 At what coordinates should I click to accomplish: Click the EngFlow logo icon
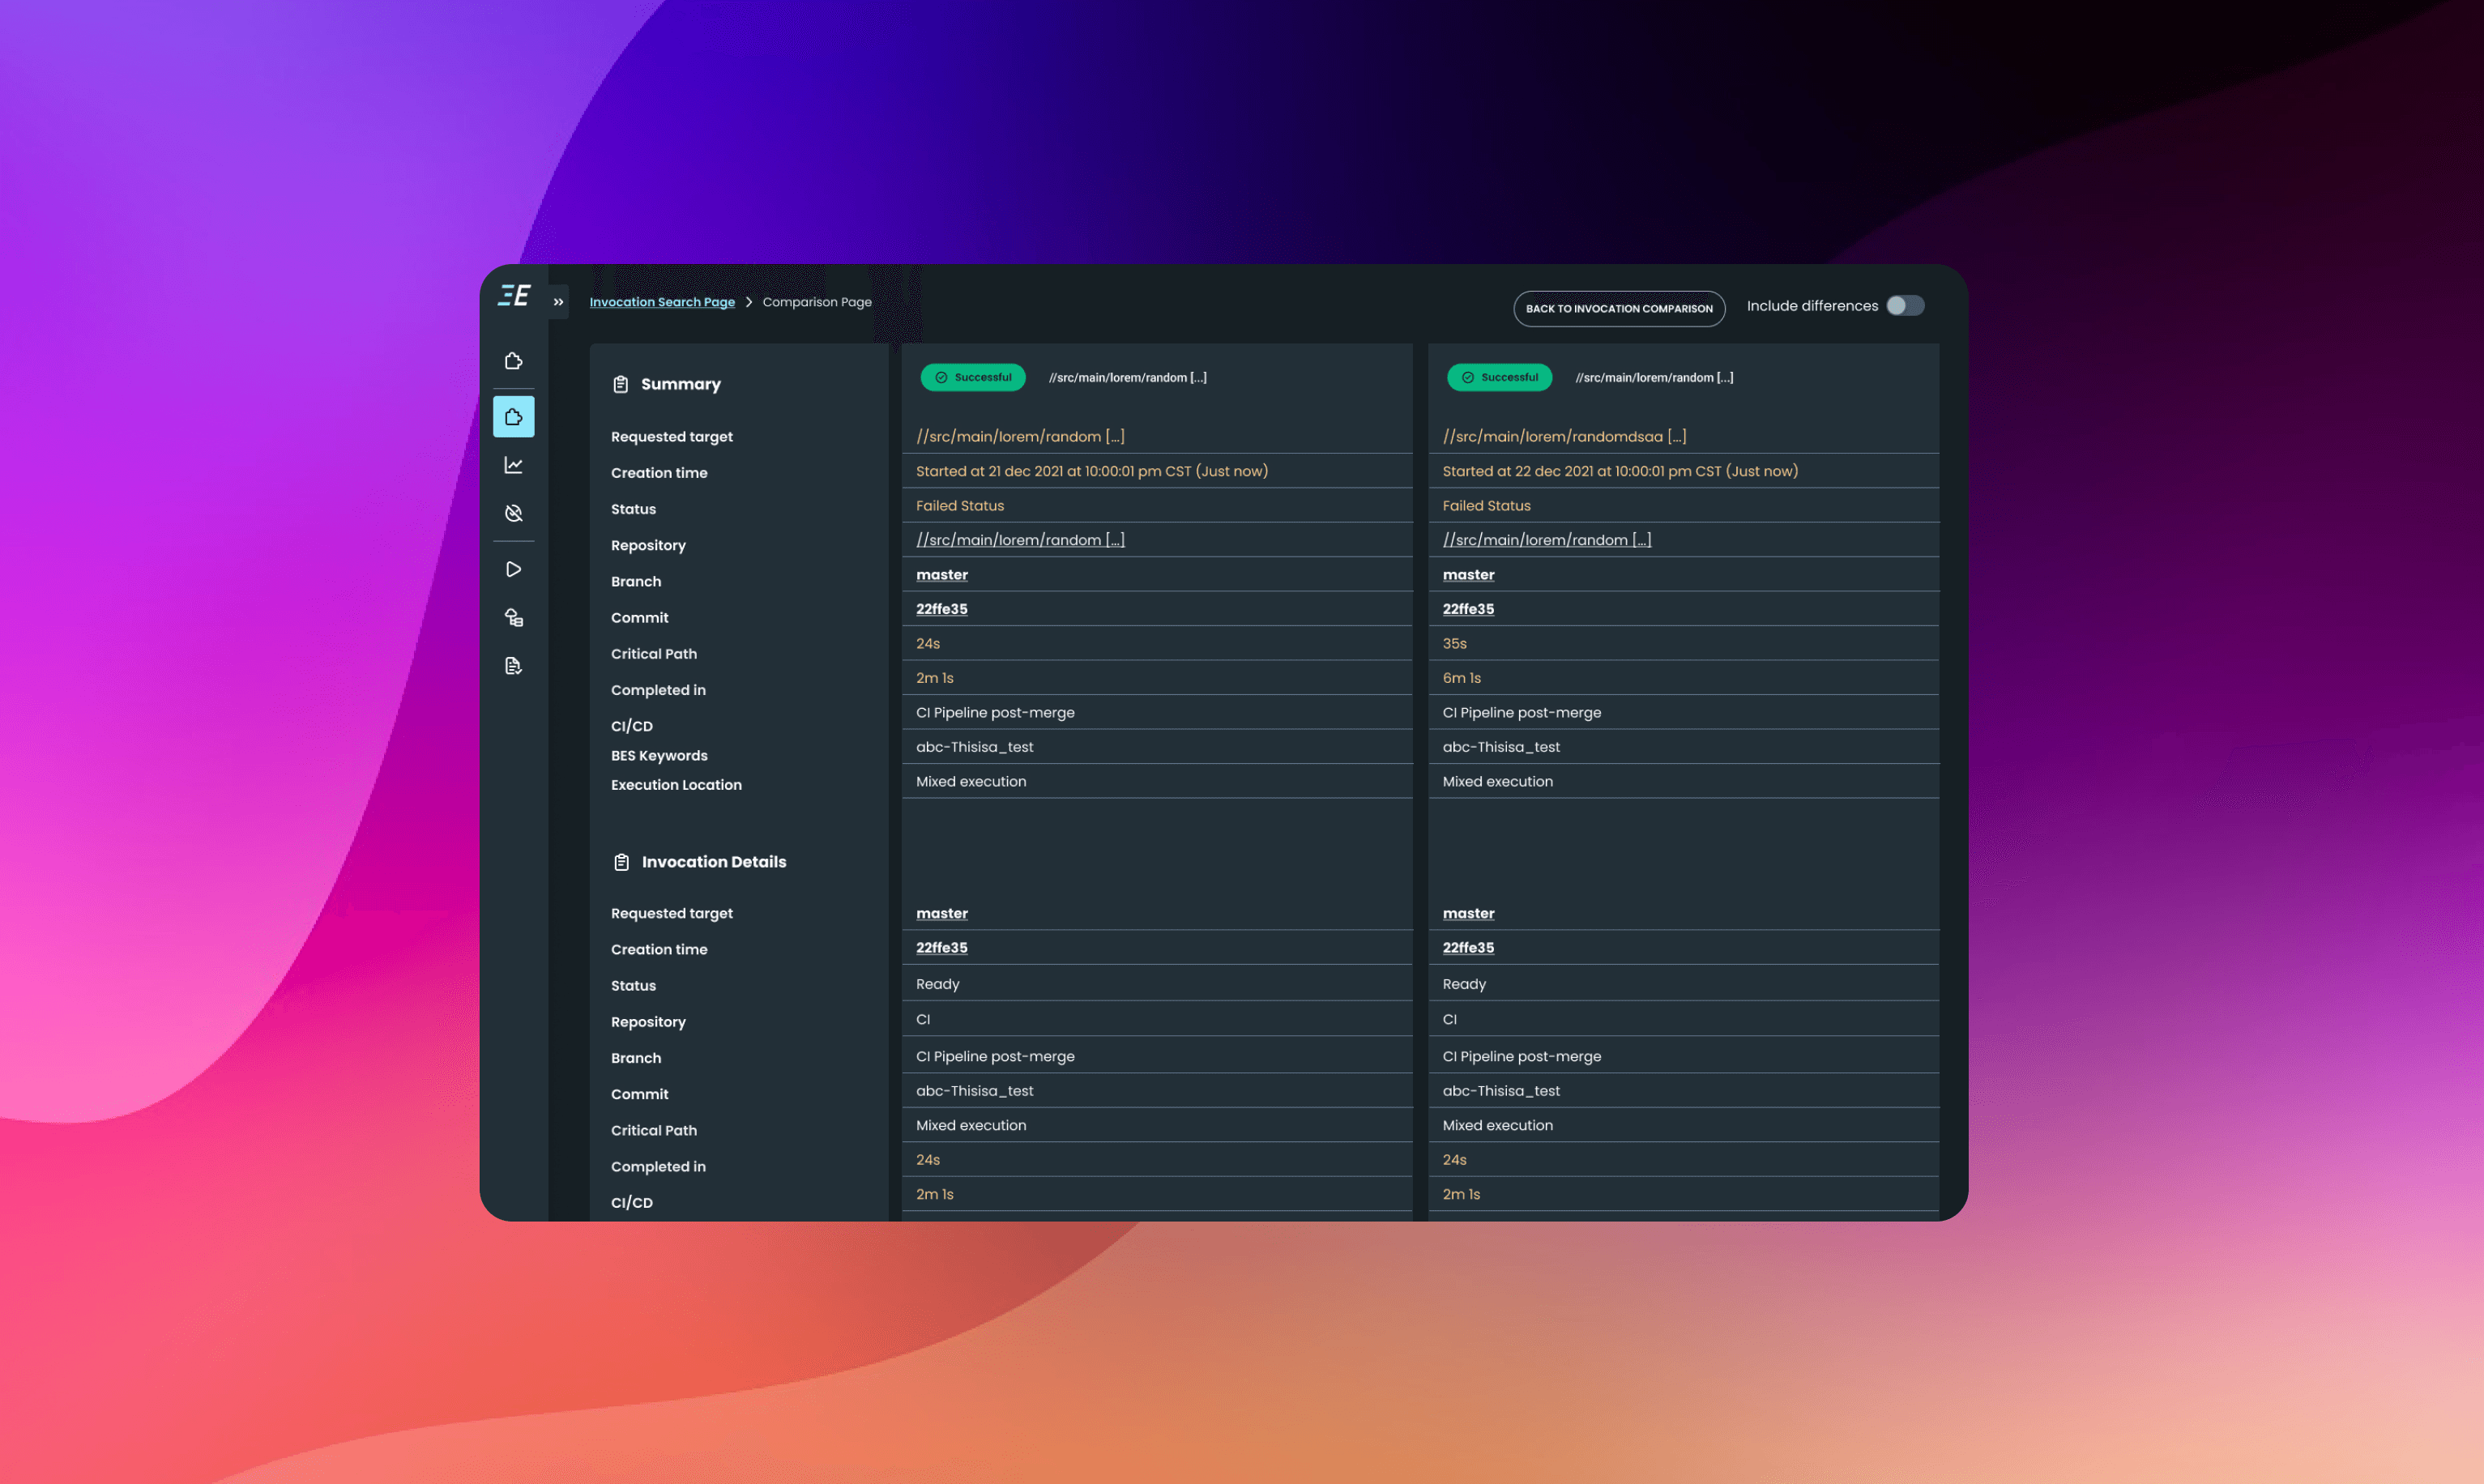(513, 296)
